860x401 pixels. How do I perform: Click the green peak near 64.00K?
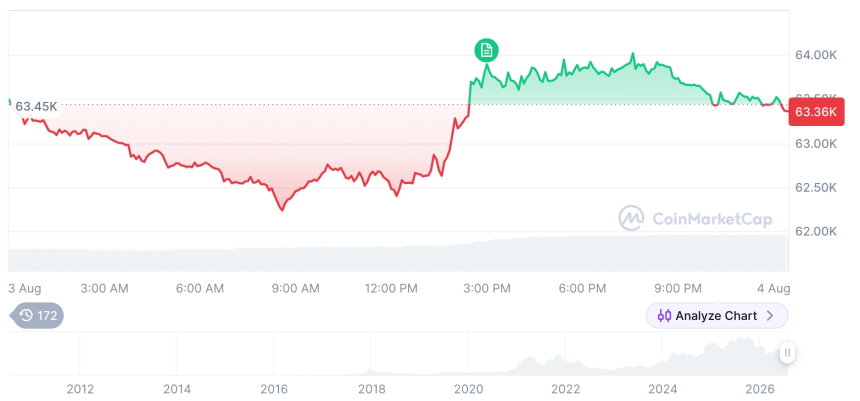point(632,54)
